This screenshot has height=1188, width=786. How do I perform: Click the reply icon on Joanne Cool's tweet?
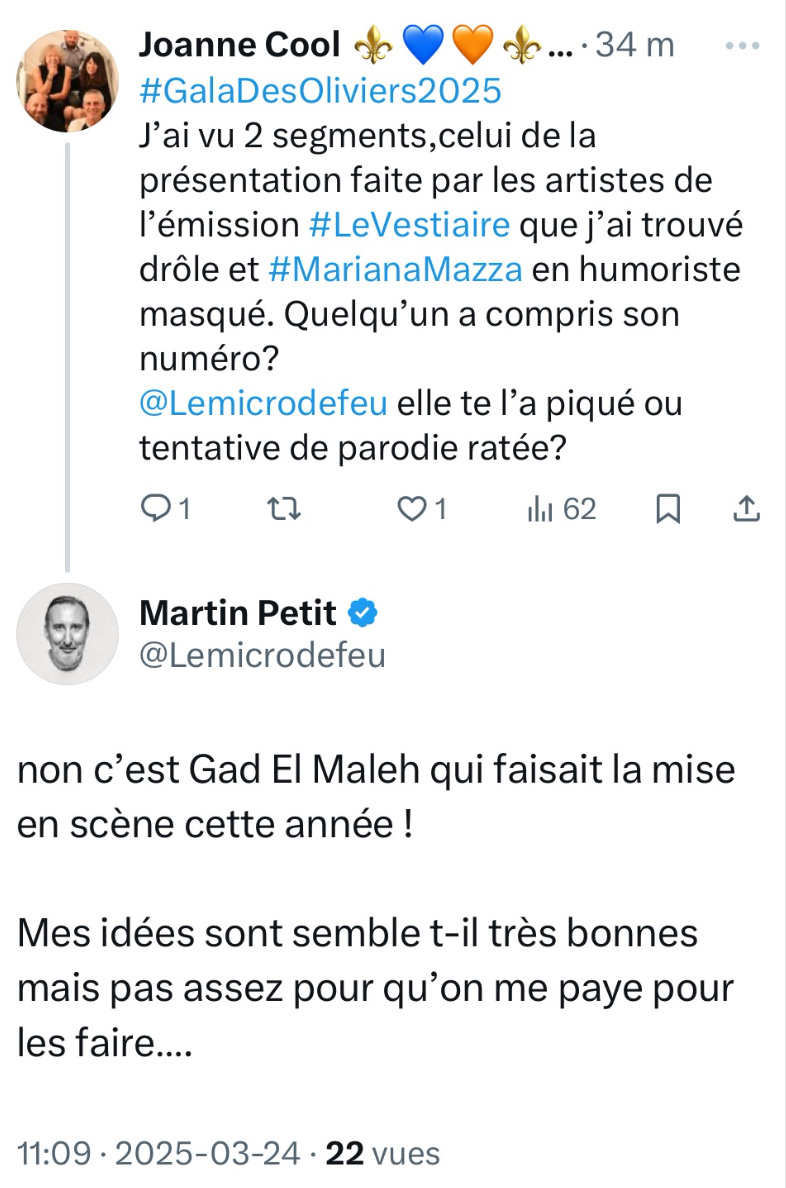156,508
